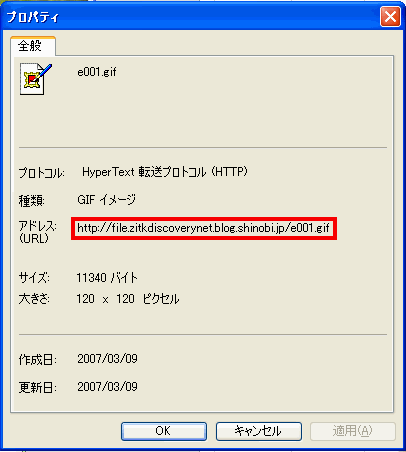This screenshot has height=452, width=406.
Task: Click the 作成日 date value 2007/03/09
Action: click(107, 359)
